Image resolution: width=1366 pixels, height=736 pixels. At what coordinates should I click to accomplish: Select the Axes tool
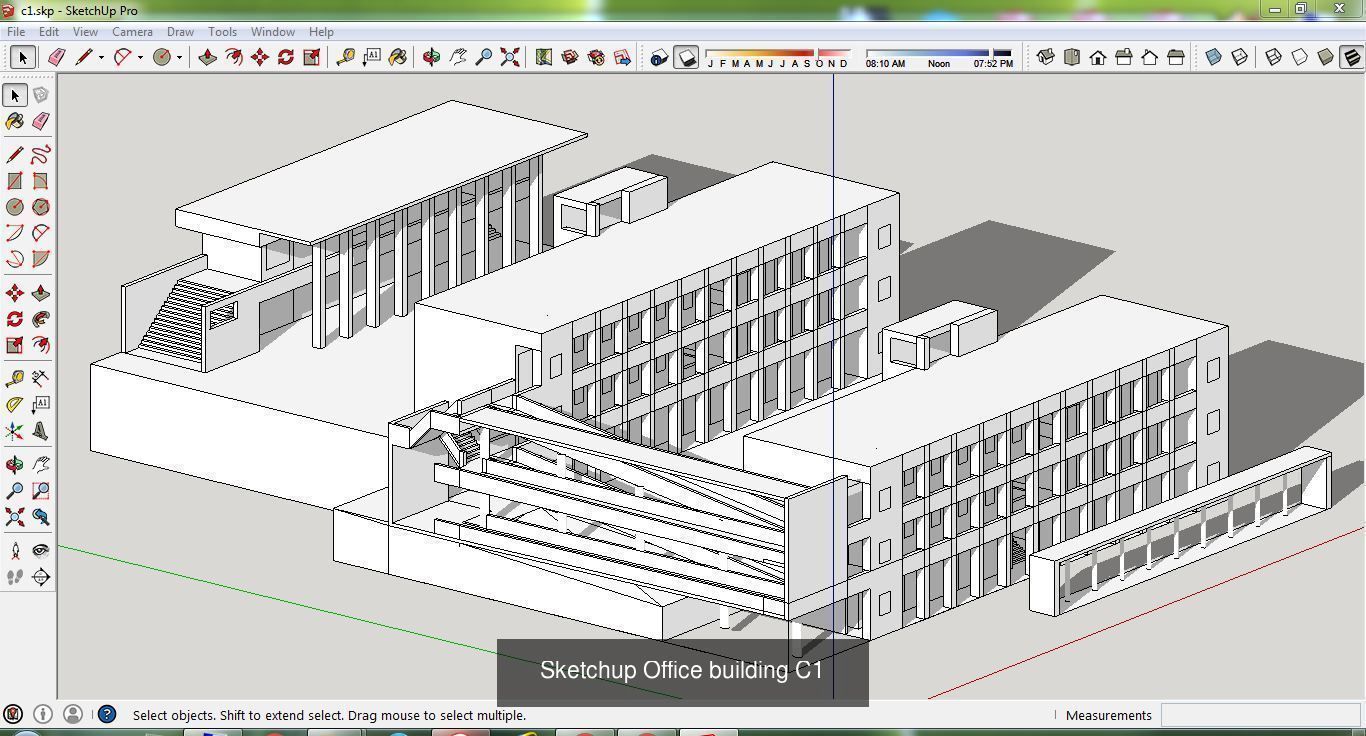(15, 431)
